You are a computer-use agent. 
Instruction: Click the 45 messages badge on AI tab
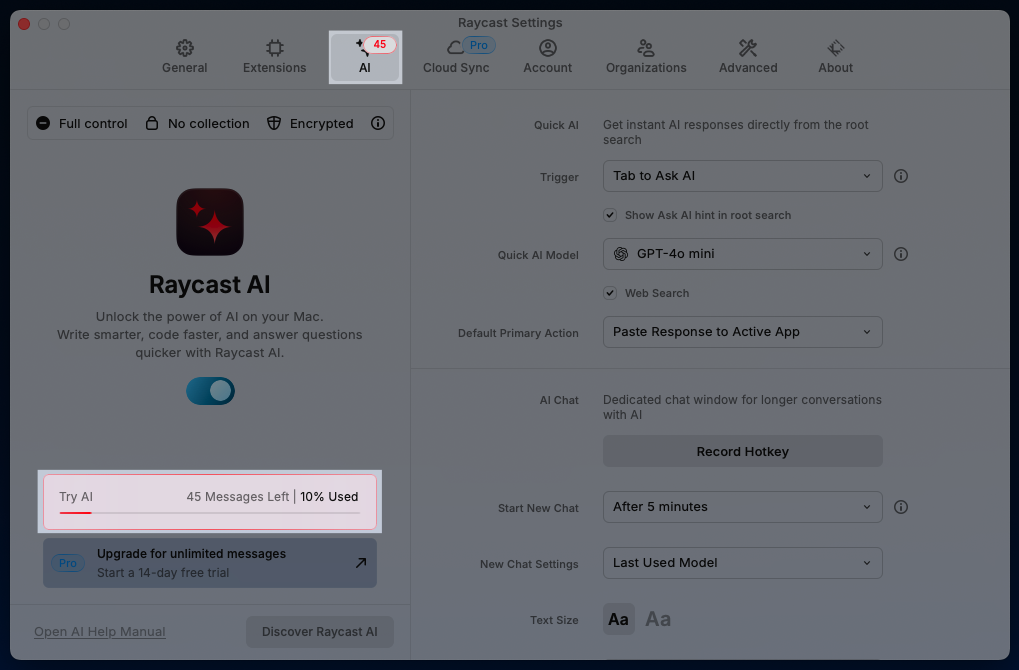[x=380, y=44]
